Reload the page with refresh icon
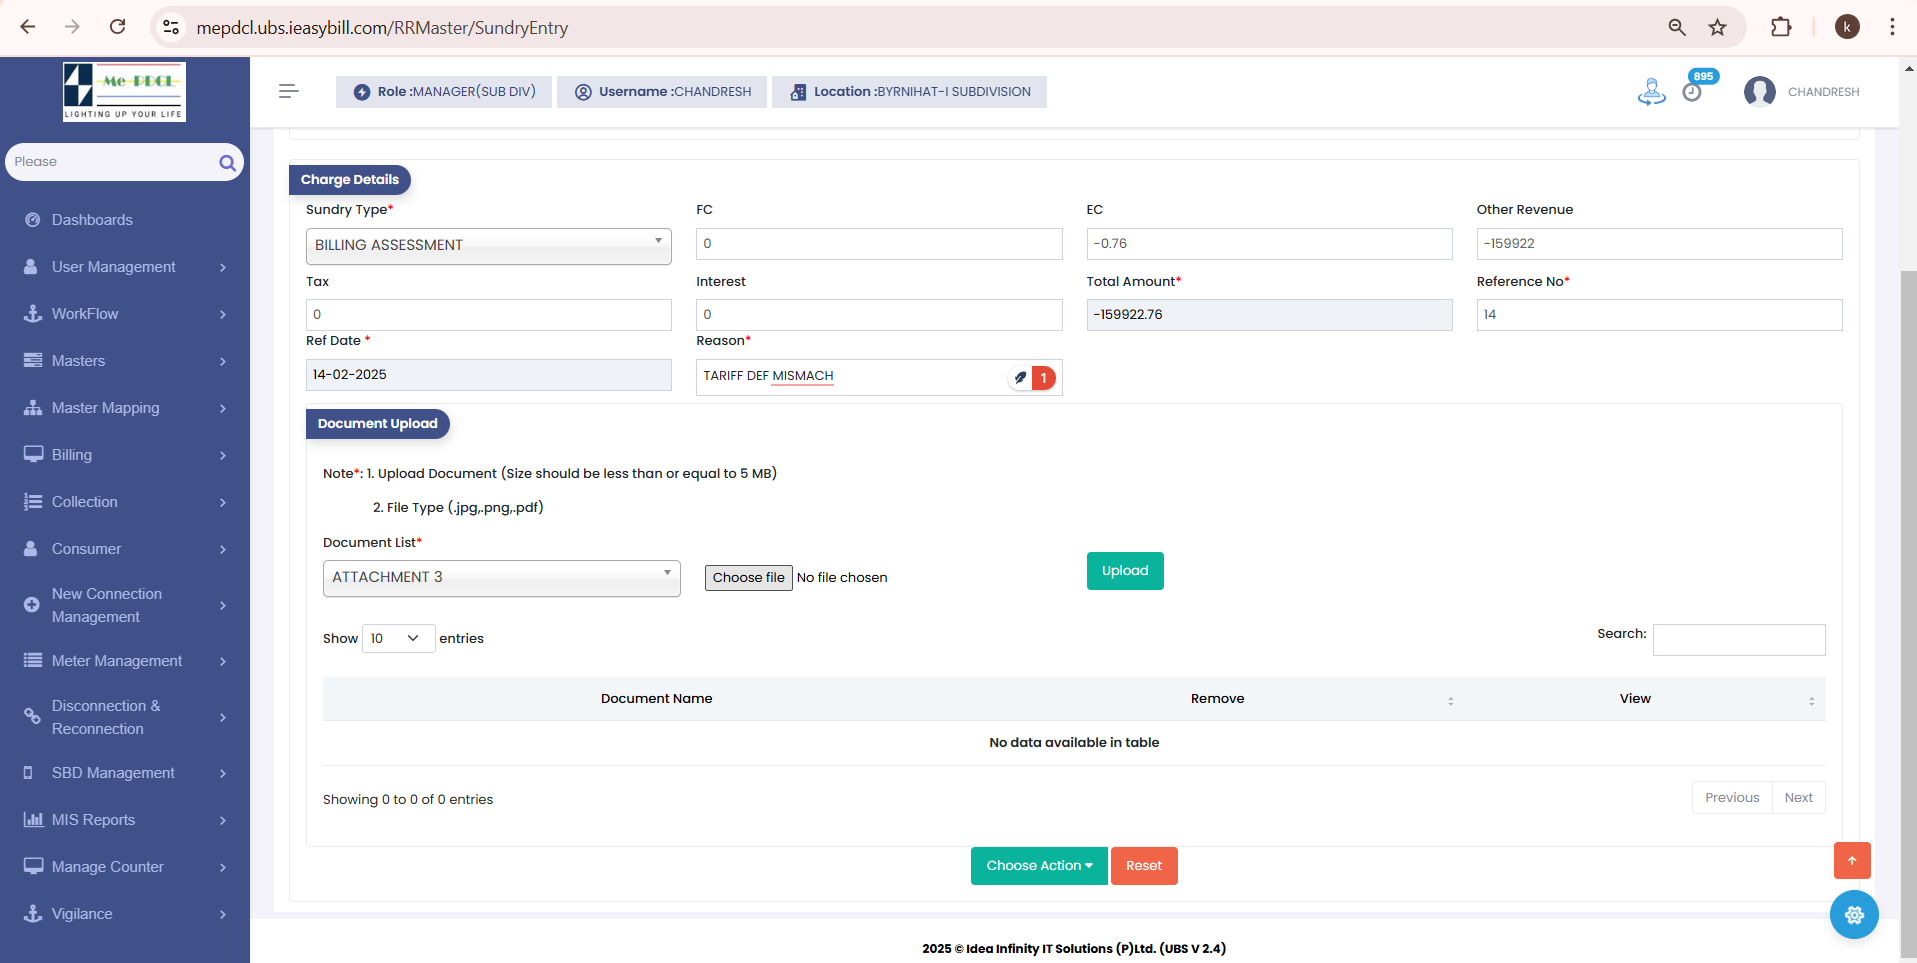1917x963 pixels. tap(118, 27)
